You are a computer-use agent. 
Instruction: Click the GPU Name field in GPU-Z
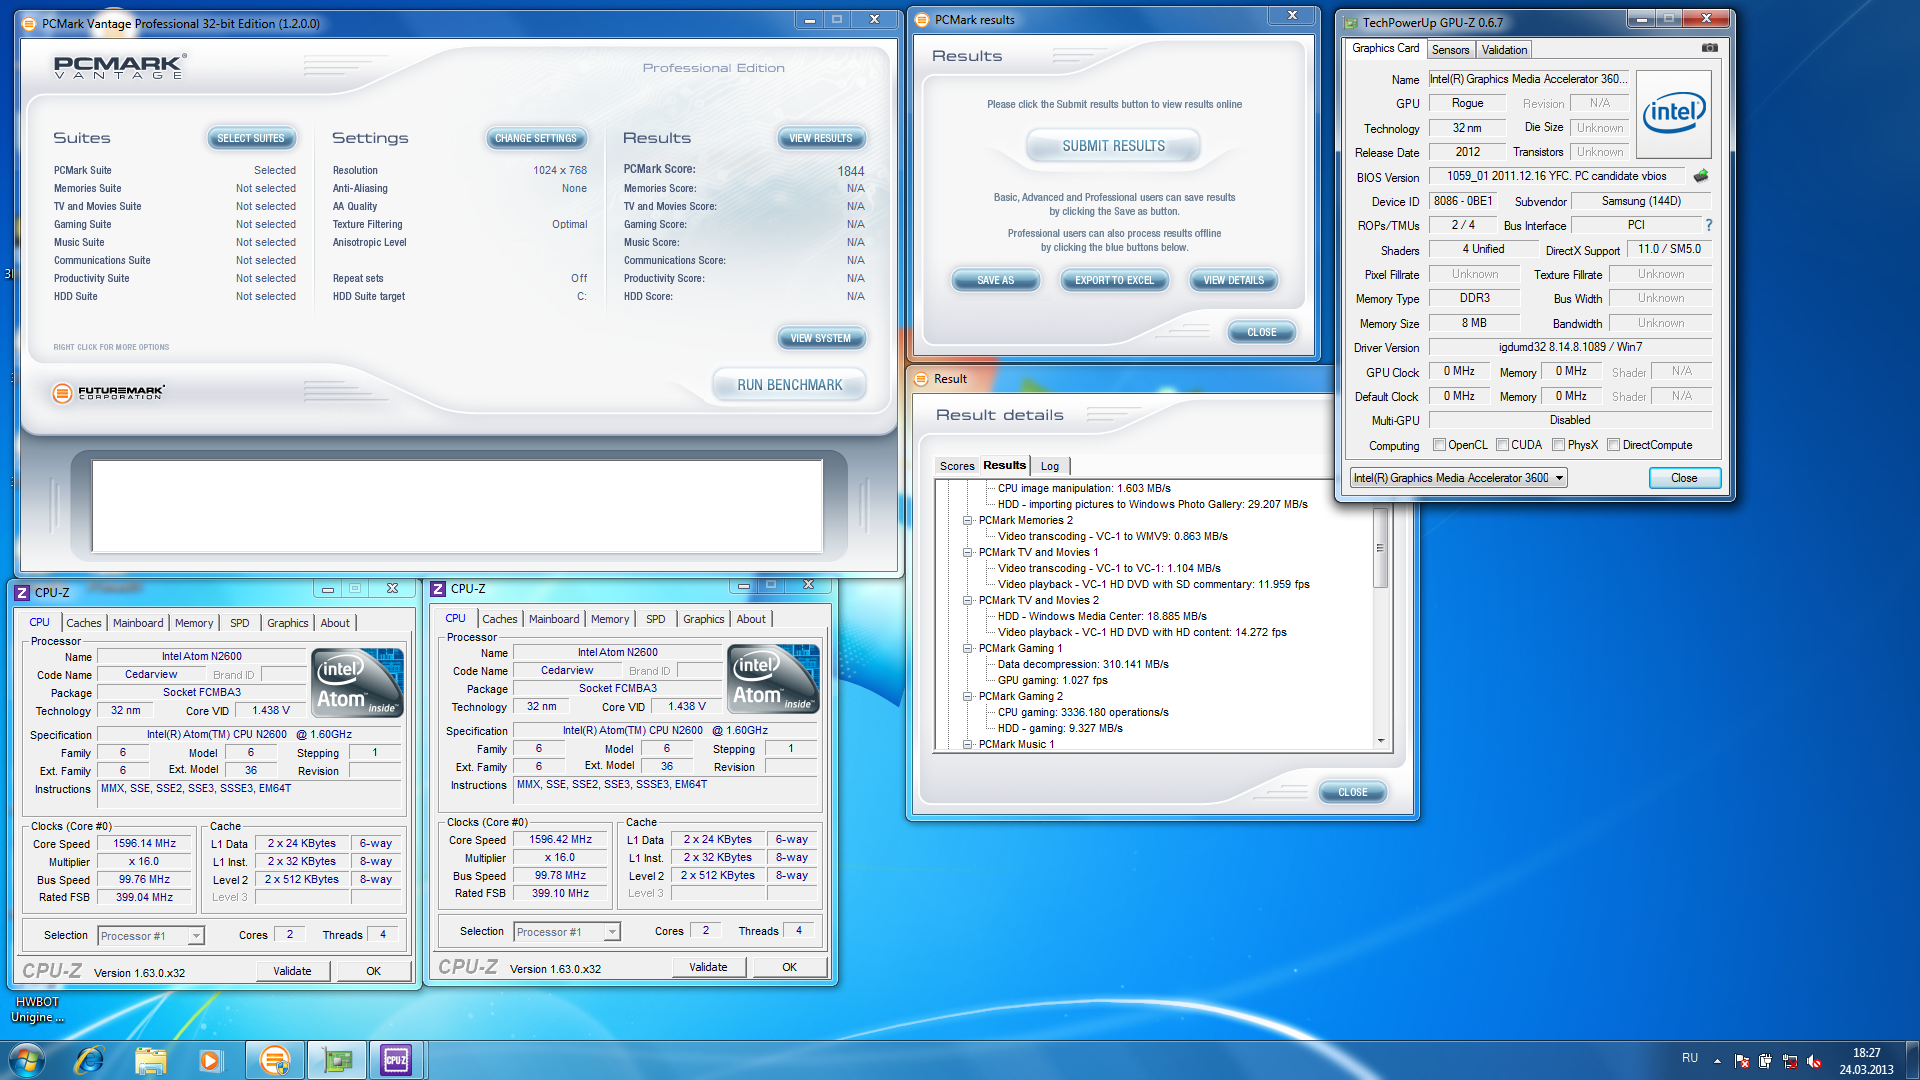1528,79
